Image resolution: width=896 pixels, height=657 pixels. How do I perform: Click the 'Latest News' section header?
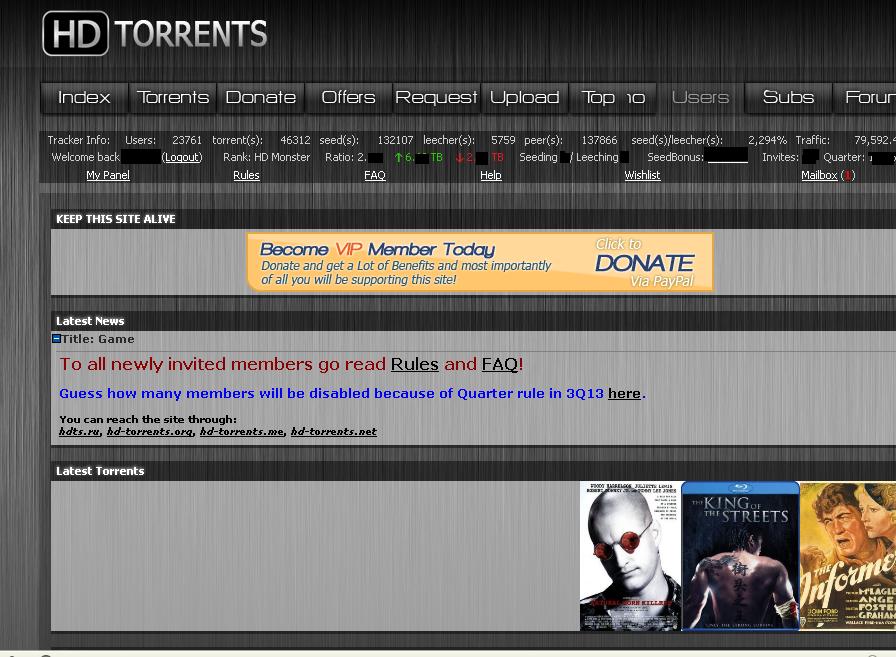(x=90, y=321)
